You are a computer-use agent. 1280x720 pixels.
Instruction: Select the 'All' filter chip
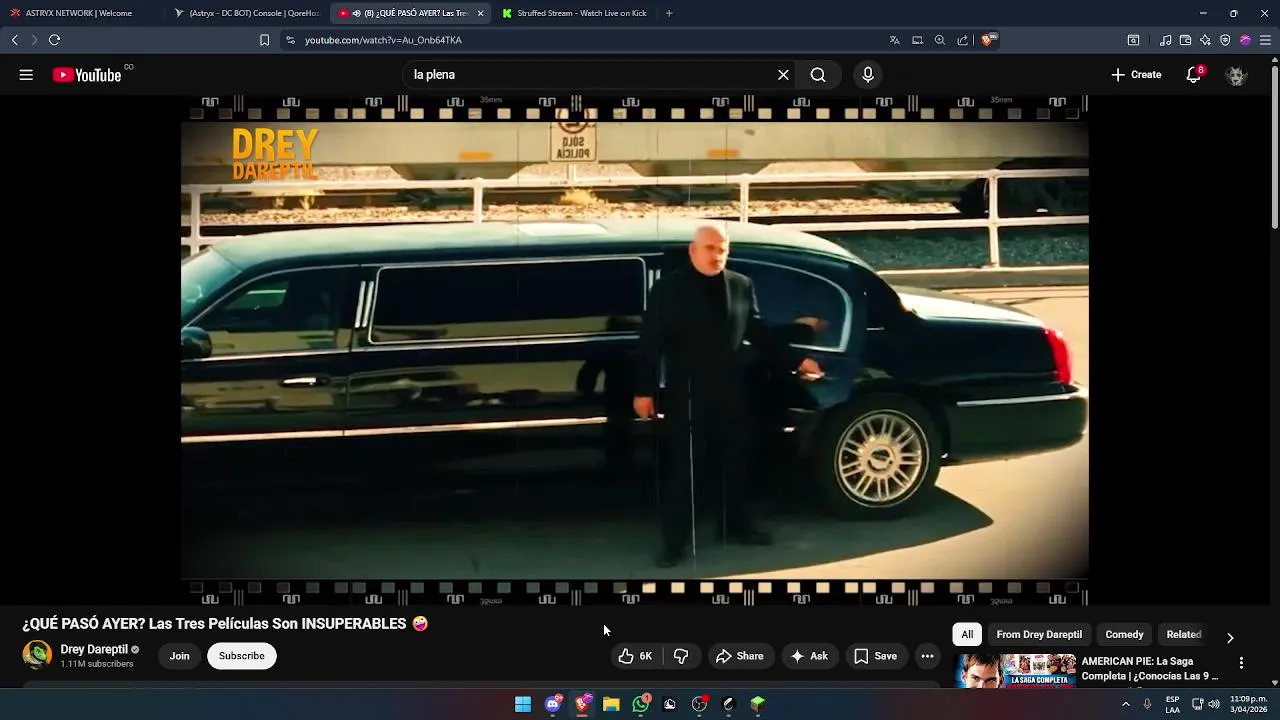click(x=967, y=634)
